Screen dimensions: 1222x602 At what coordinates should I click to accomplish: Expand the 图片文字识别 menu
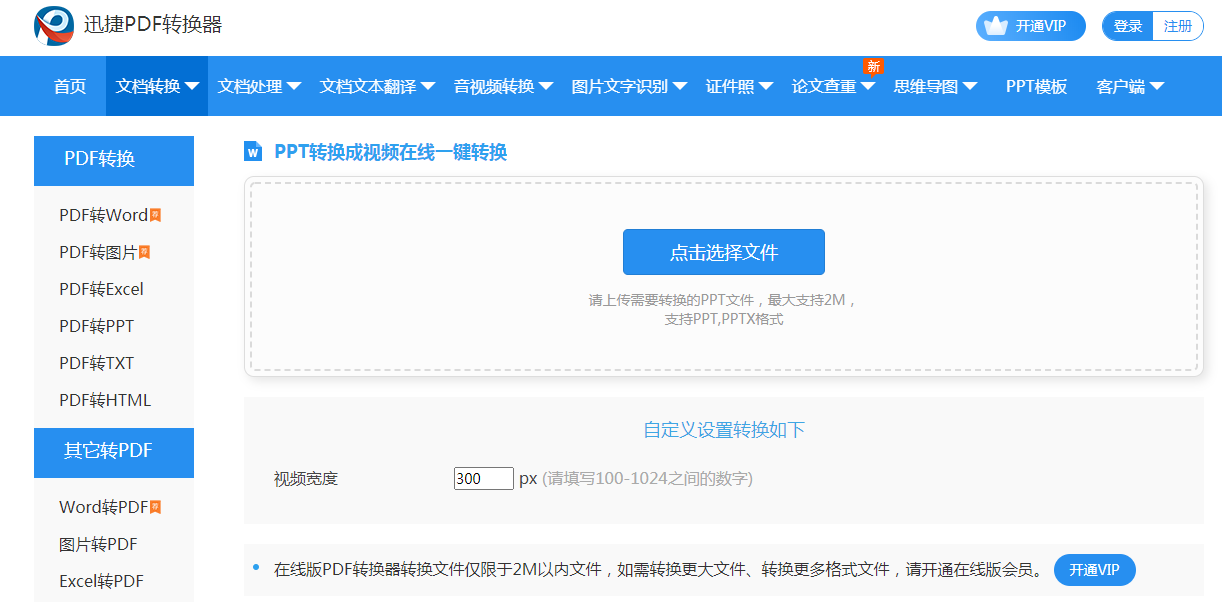pyautogui.click(x=629, y=86)
